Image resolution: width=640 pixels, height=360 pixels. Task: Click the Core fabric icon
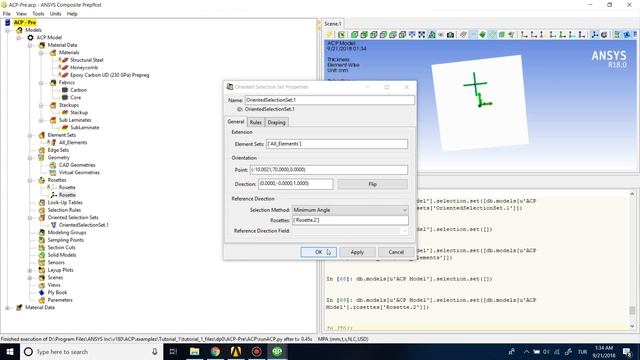click(64, 98)
